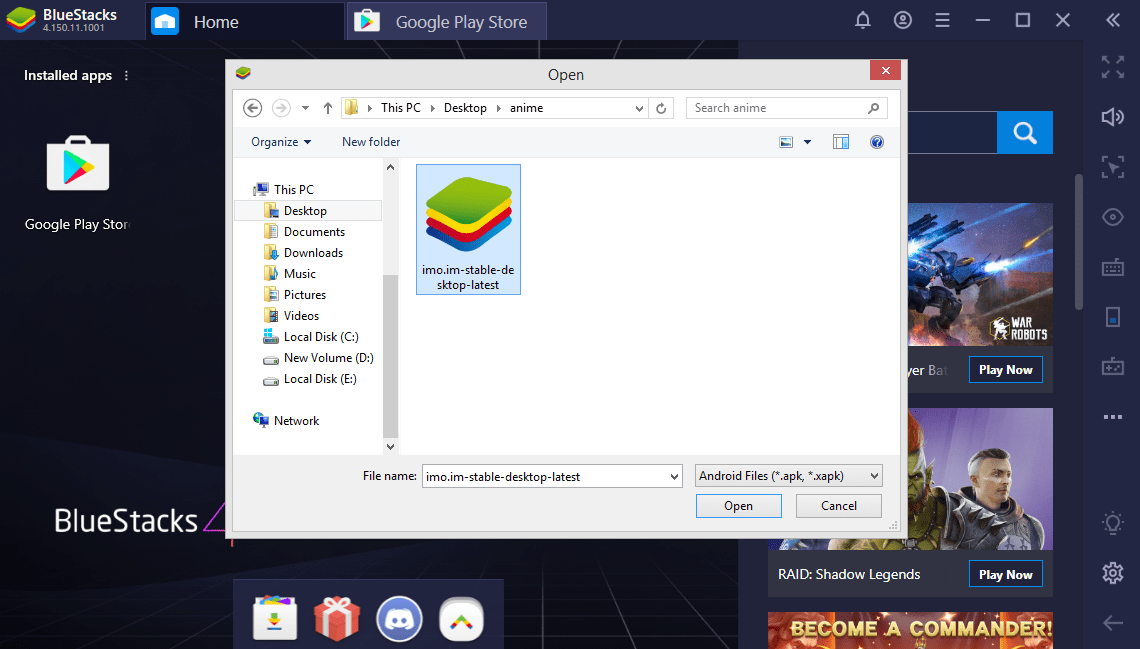
Task: Collapse the BlueStacks right sidebar
Action: point(1113,20)
